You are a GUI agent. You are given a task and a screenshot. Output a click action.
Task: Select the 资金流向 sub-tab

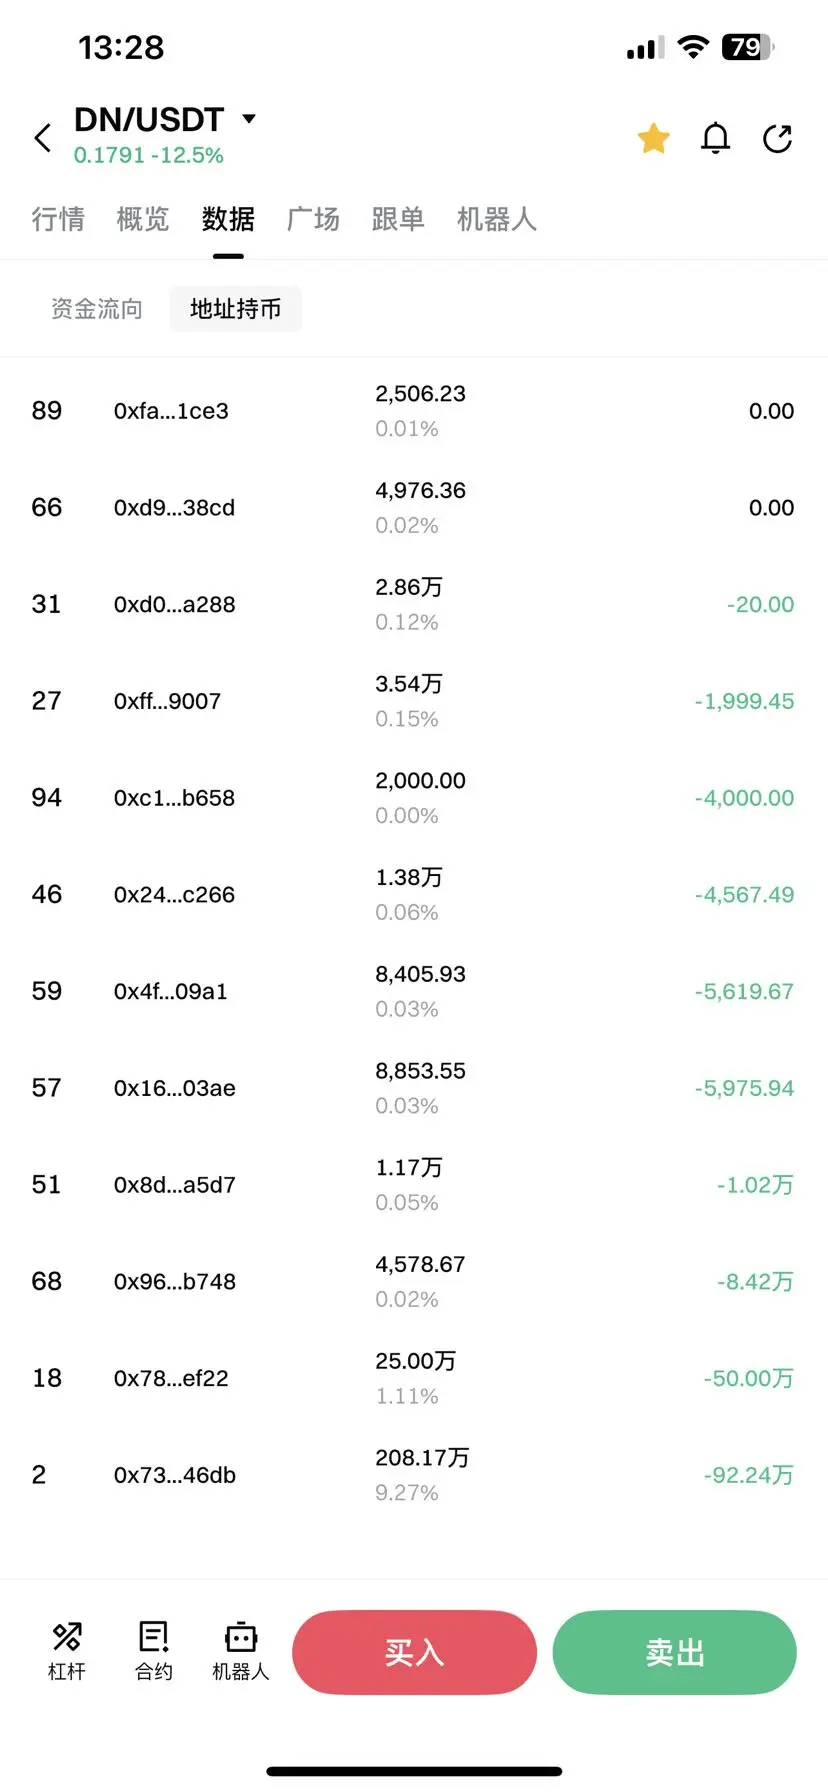[x=97, y=309]
